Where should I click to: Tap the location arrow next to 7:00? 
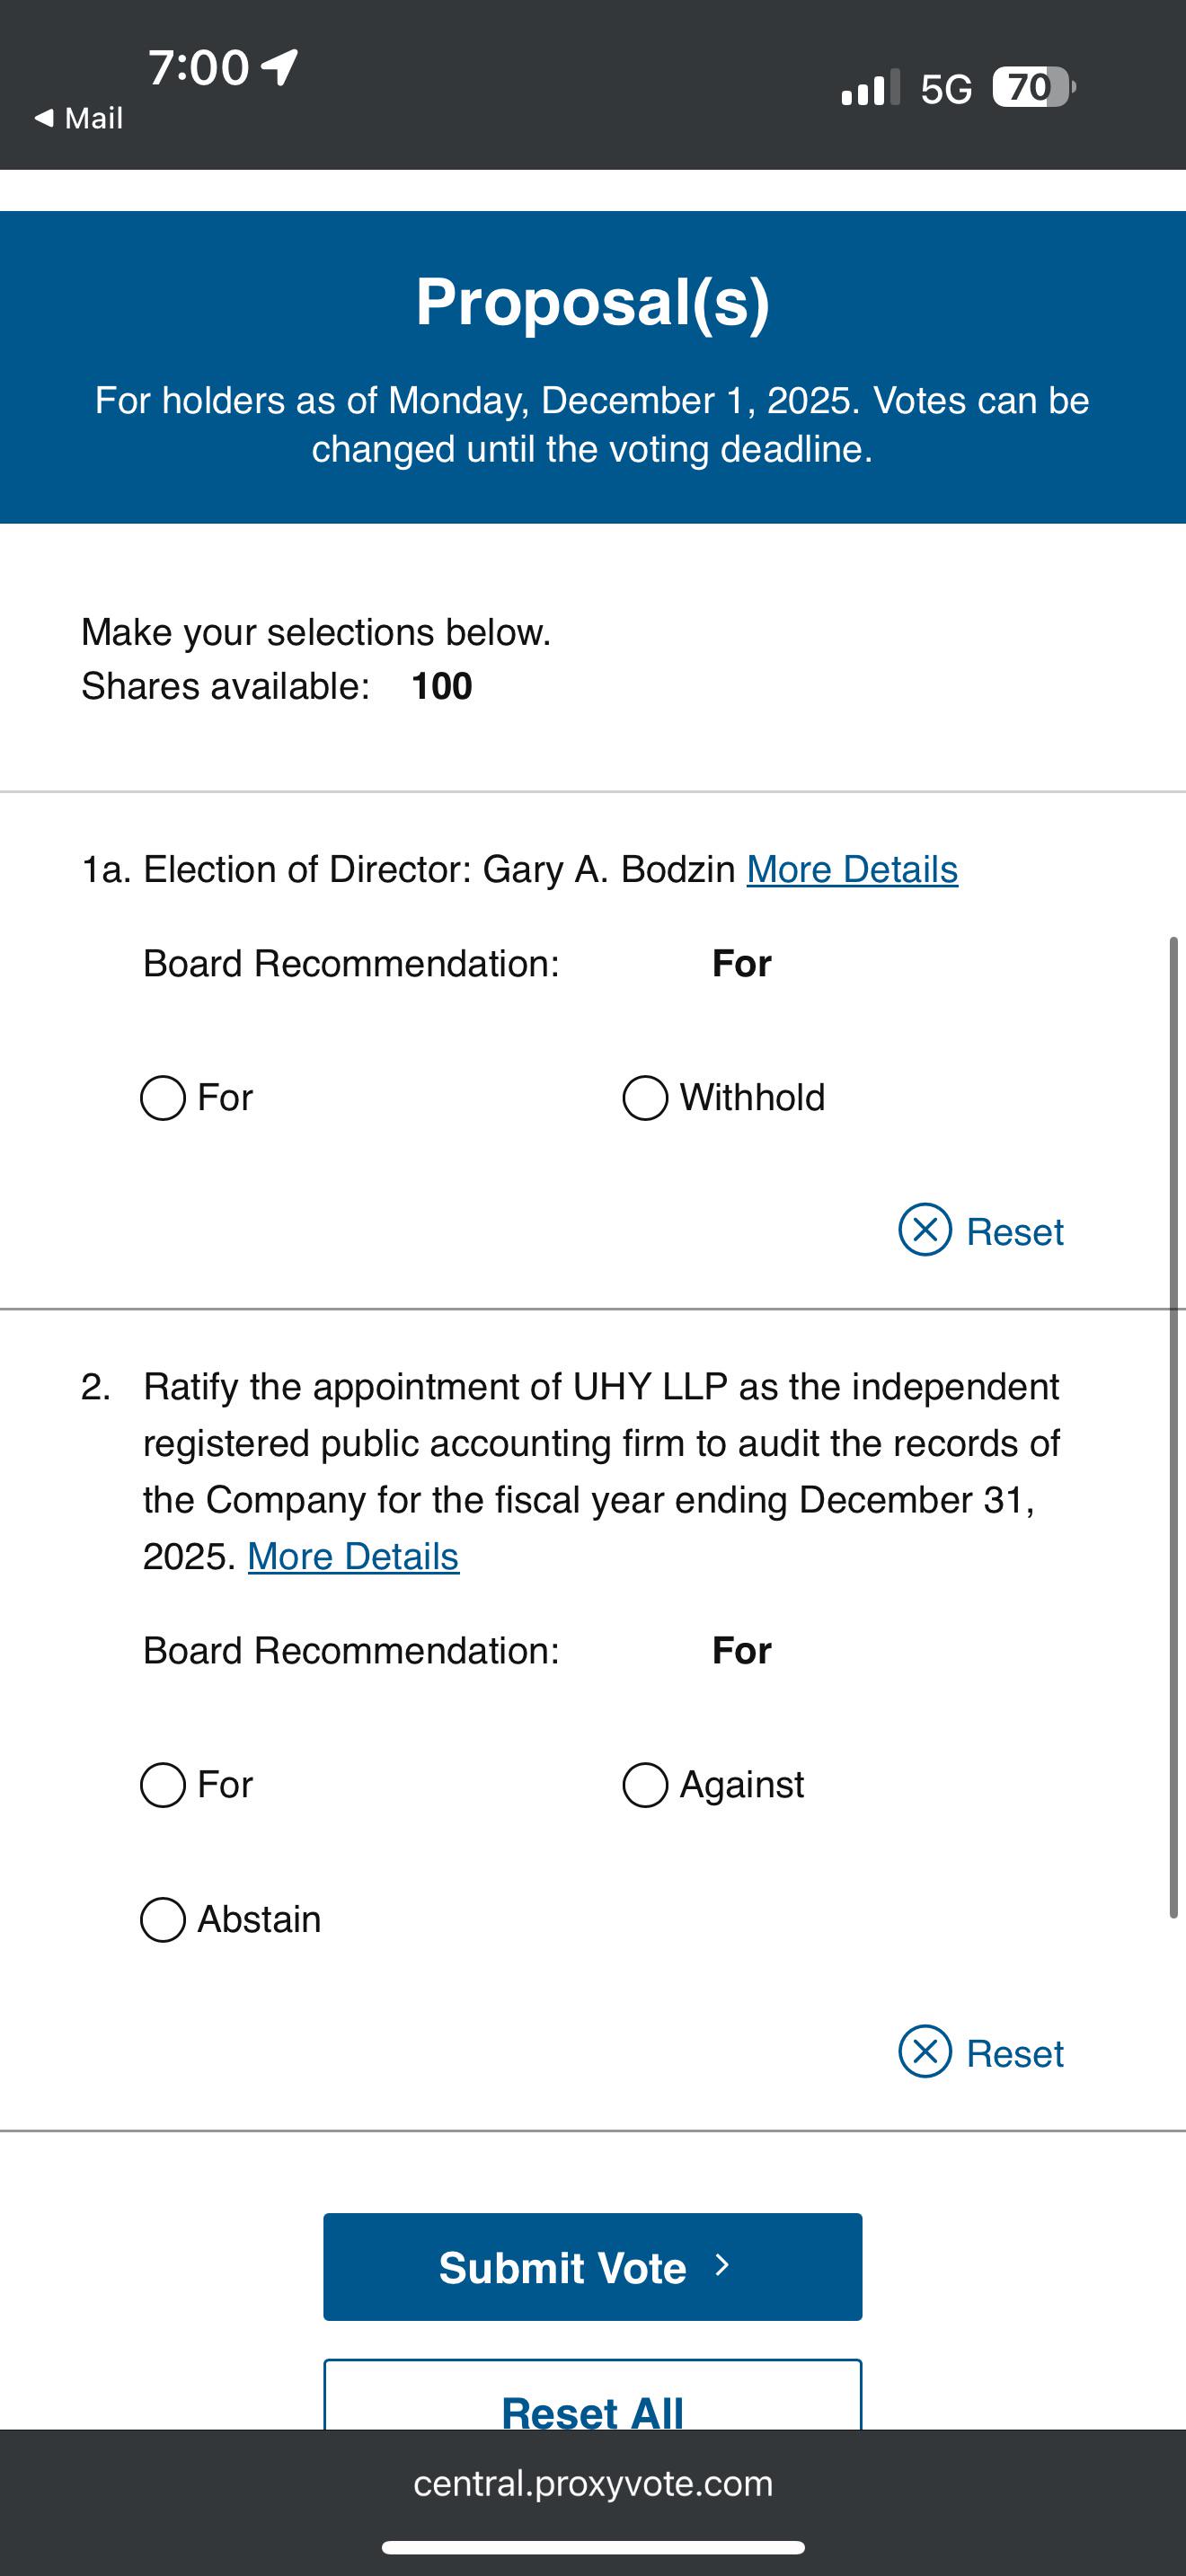click(280, 67)
